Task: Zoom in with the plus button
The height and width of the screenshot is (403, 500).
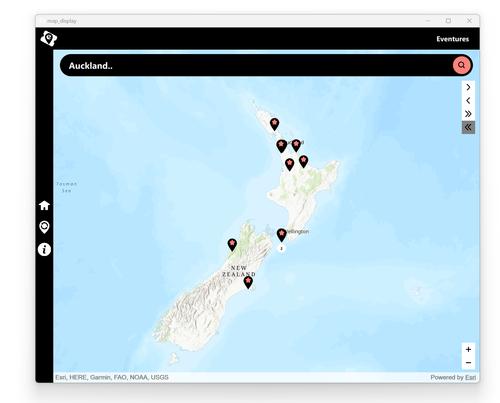Action: click(x=468, y=349)
